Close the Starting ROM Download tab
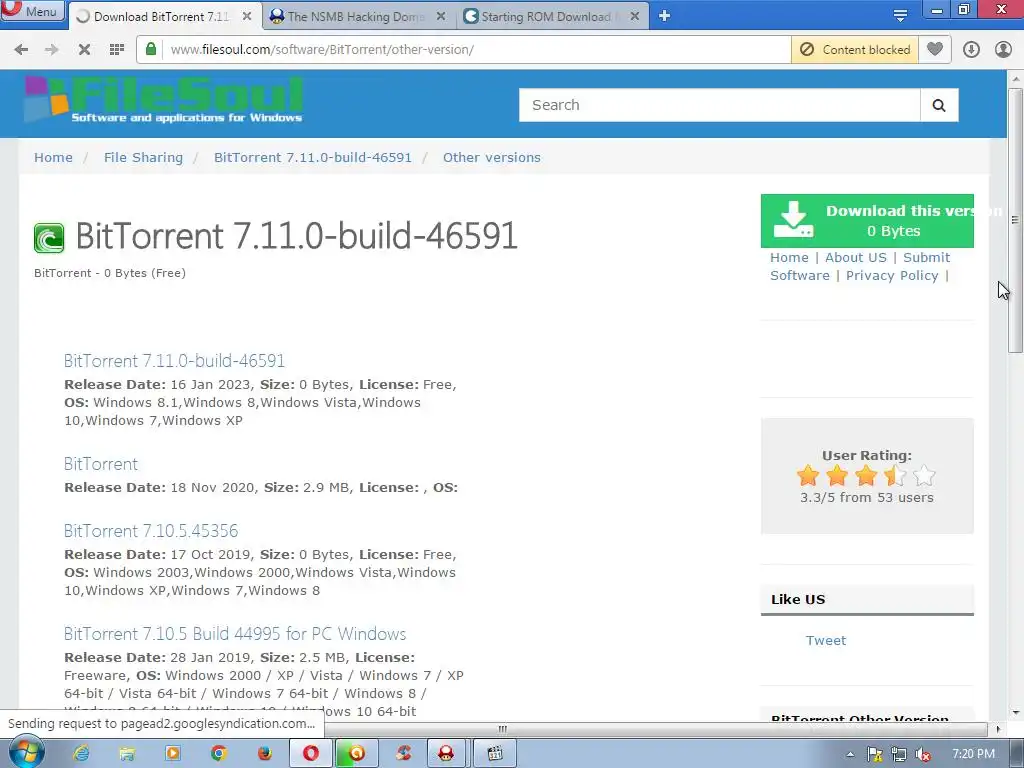Image resolution: width=1024 pixels, height=768 pixels. (634, 16)
